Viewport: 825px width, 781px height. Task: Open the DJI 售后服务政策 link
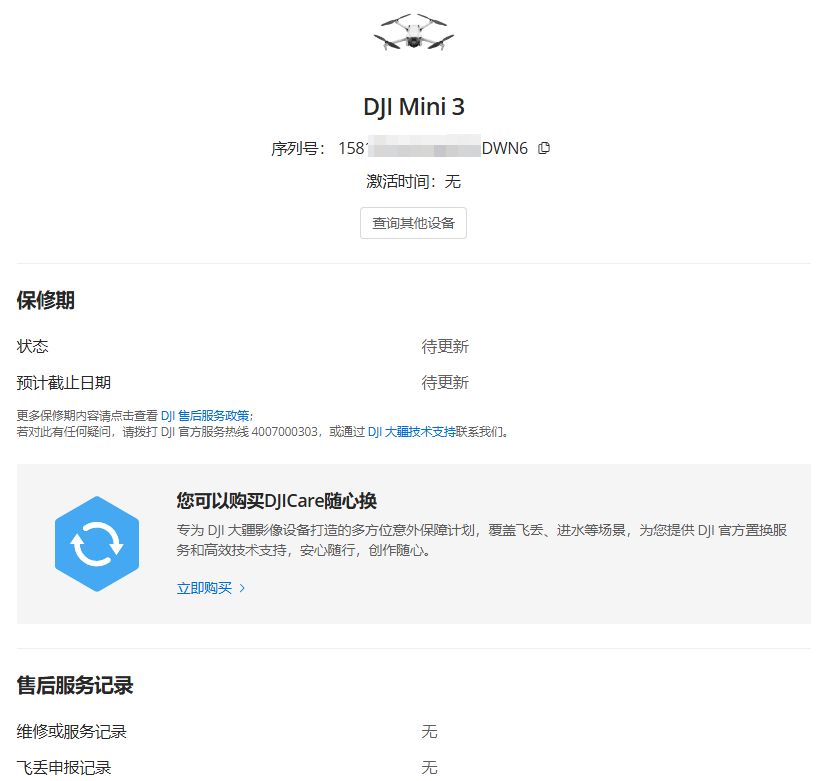click(x=205, y=416)
